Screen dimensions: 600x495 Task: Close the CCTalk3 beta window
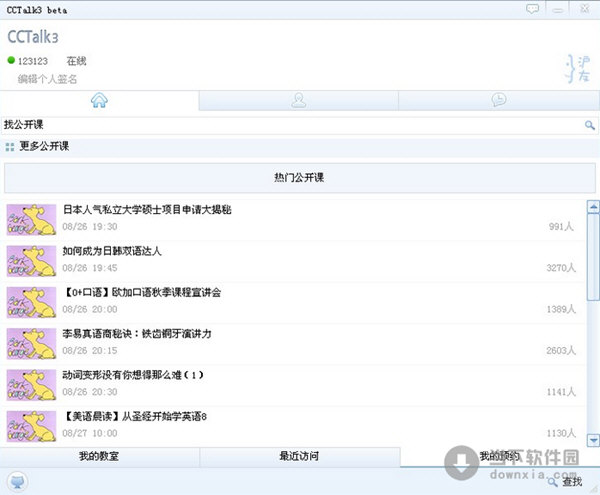tap(584, 9)
